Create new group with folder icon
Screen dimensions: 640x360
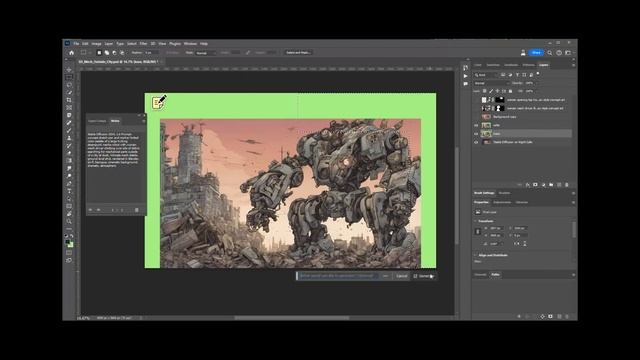[551, 185]
